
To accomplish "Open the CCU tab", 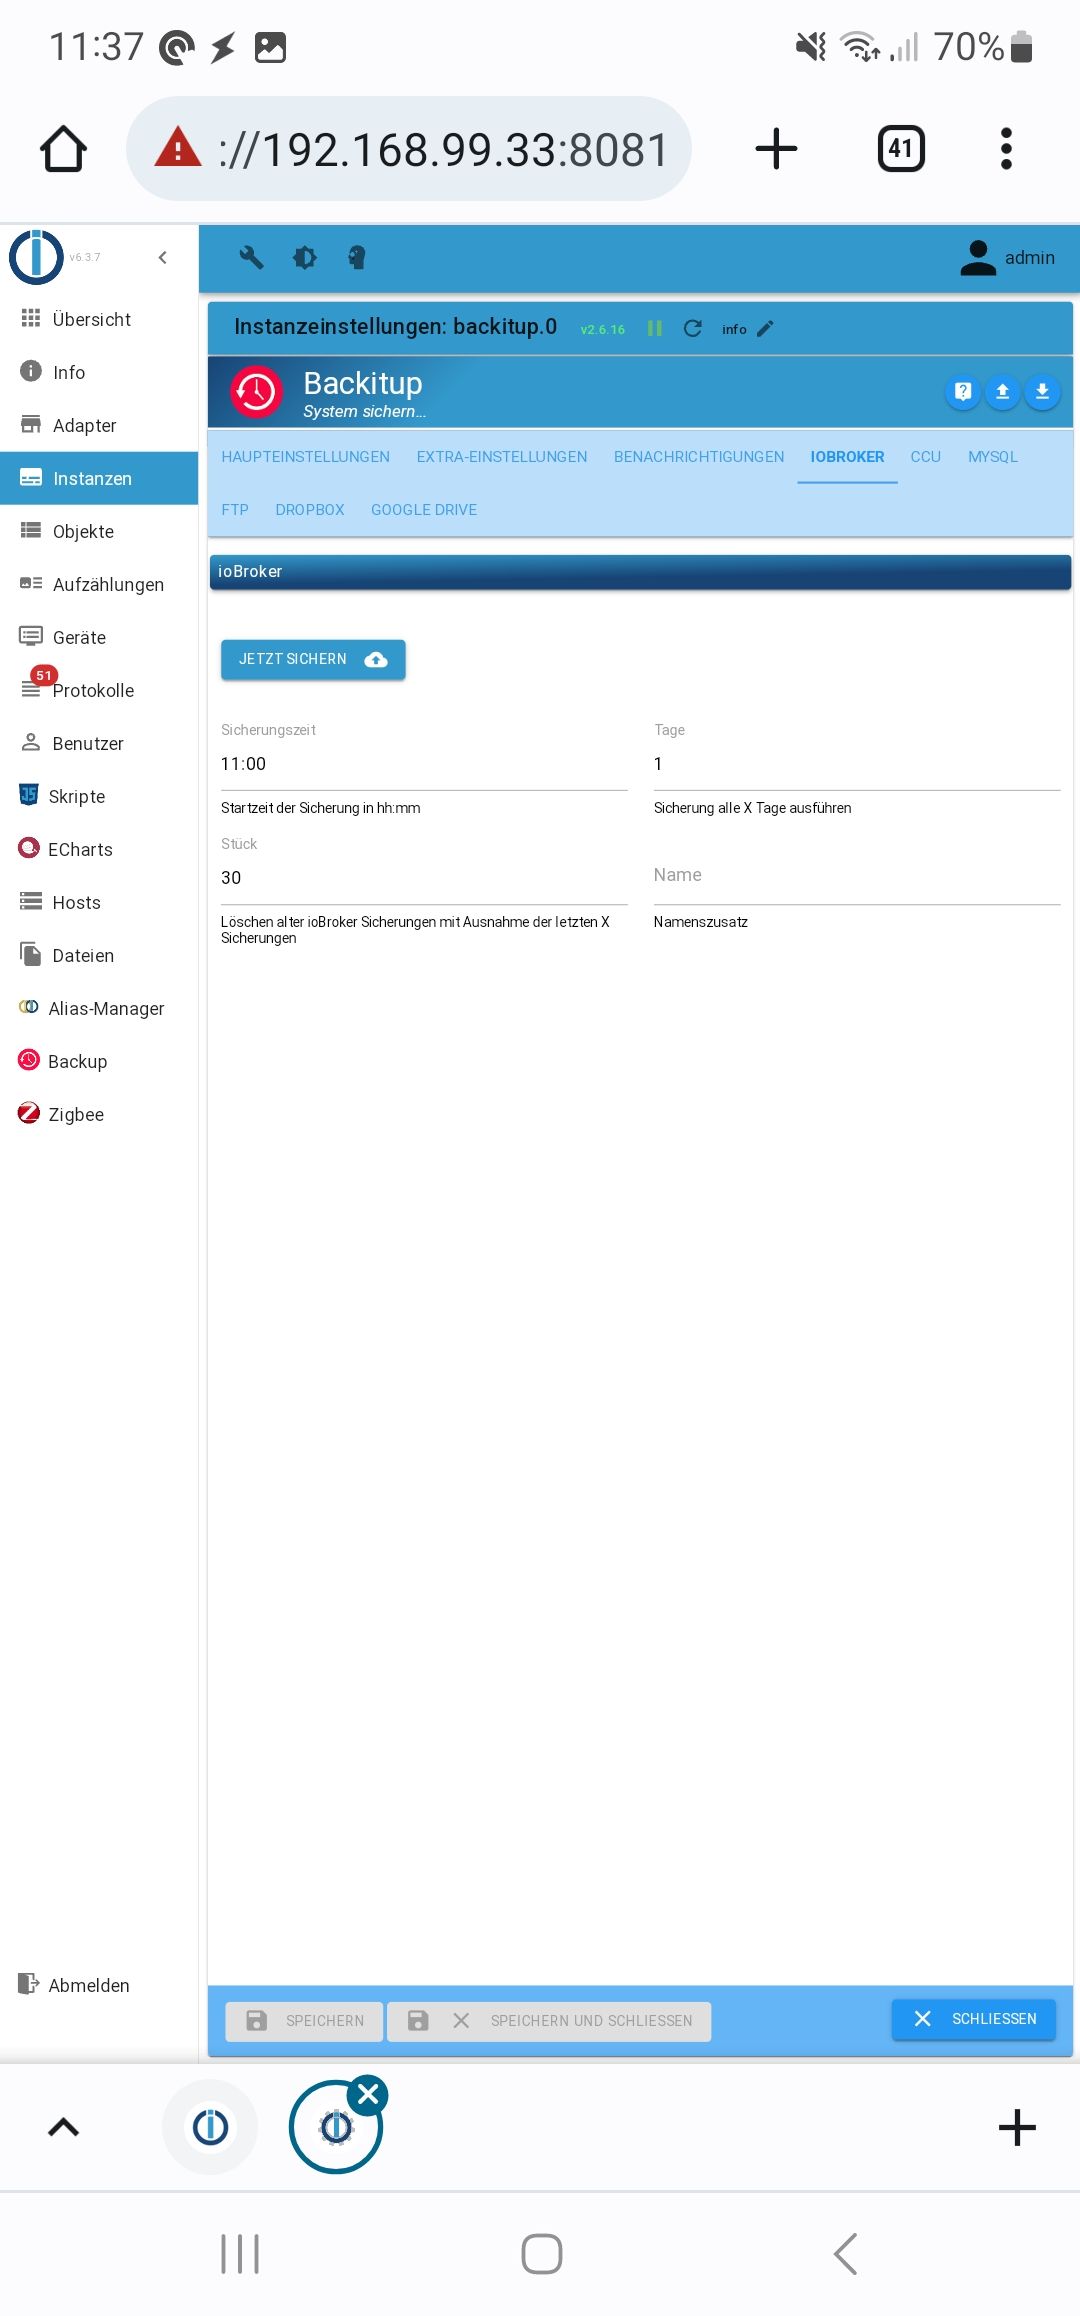I will coord(925,456).
